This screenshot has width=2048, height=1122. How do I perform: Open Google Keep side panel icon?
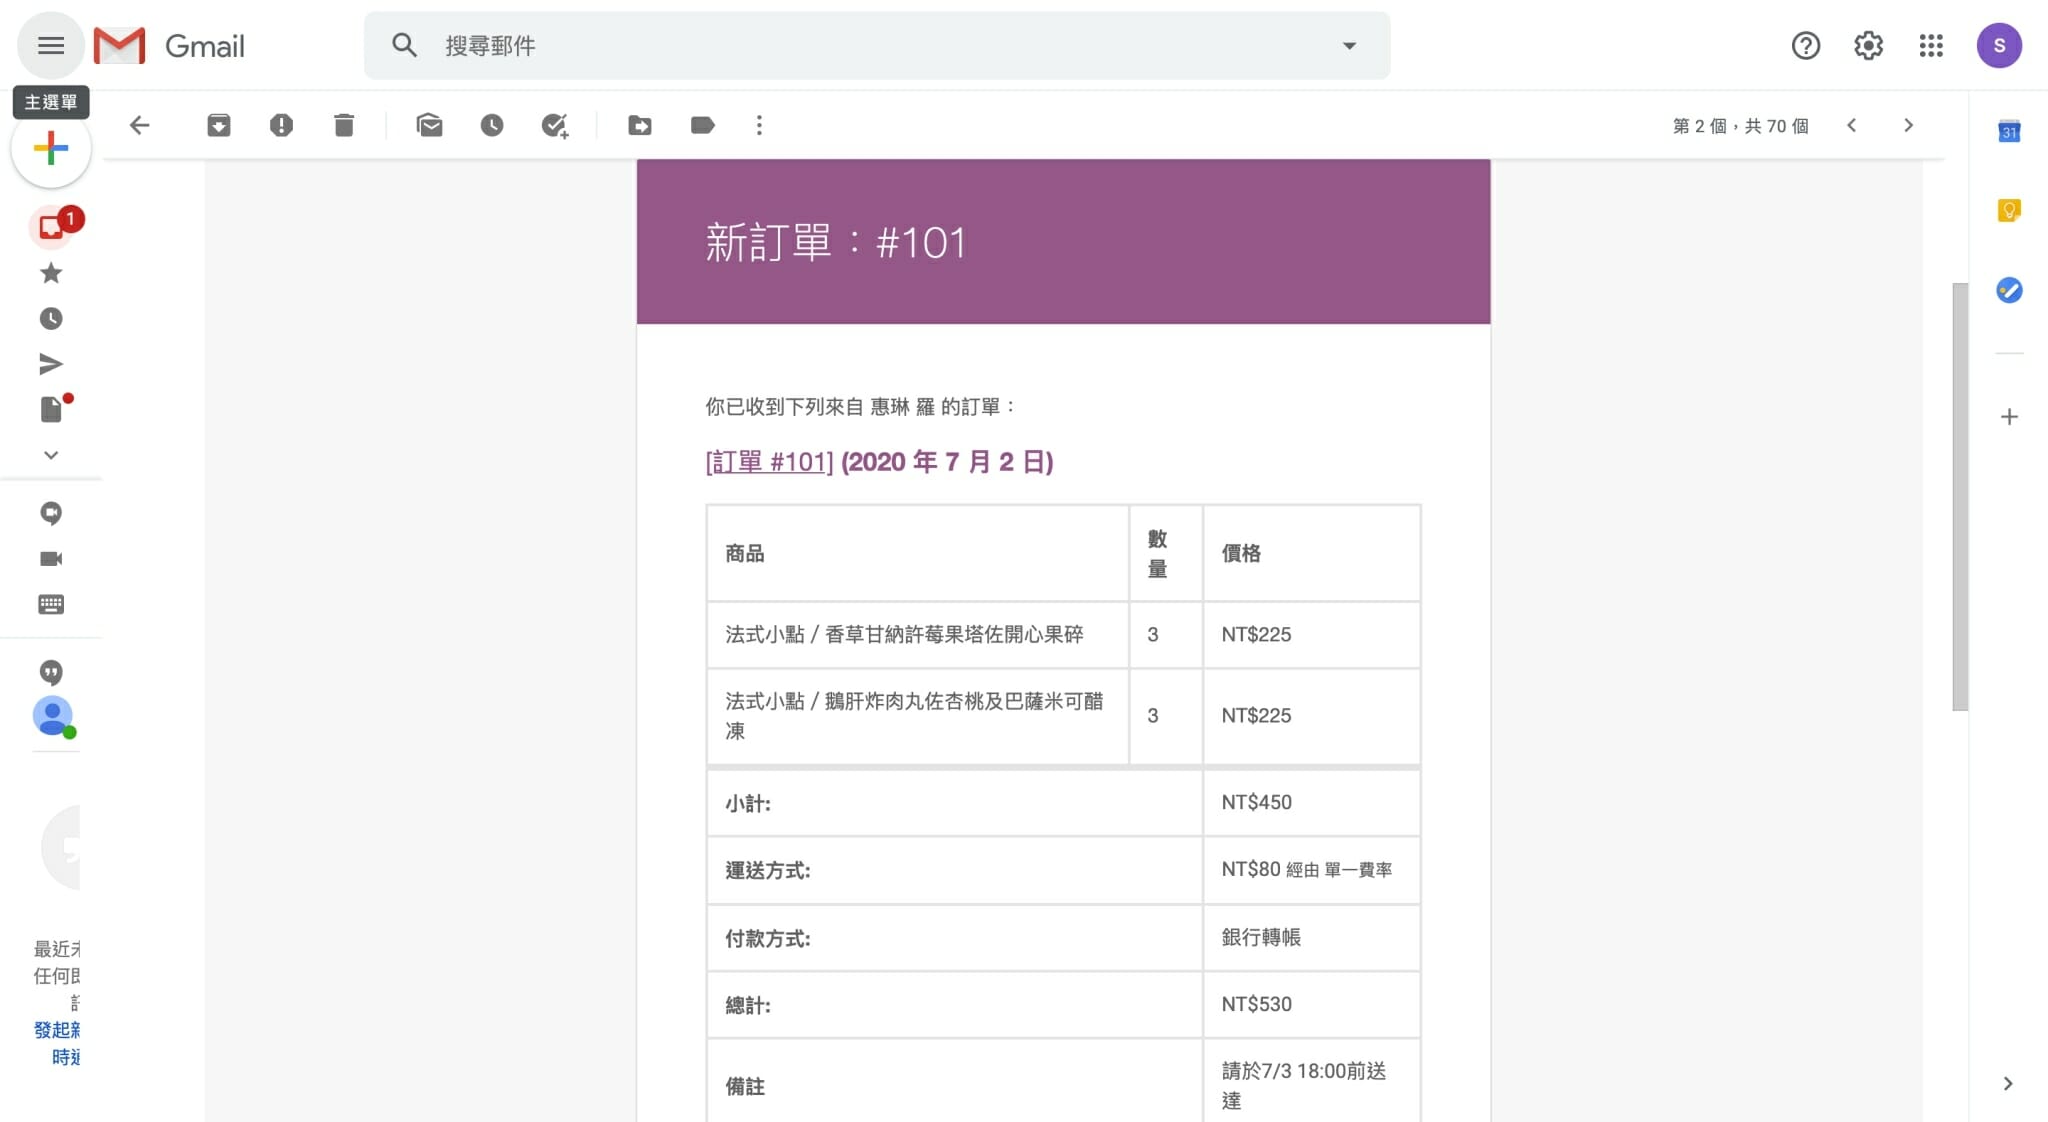pos(2009,210)
